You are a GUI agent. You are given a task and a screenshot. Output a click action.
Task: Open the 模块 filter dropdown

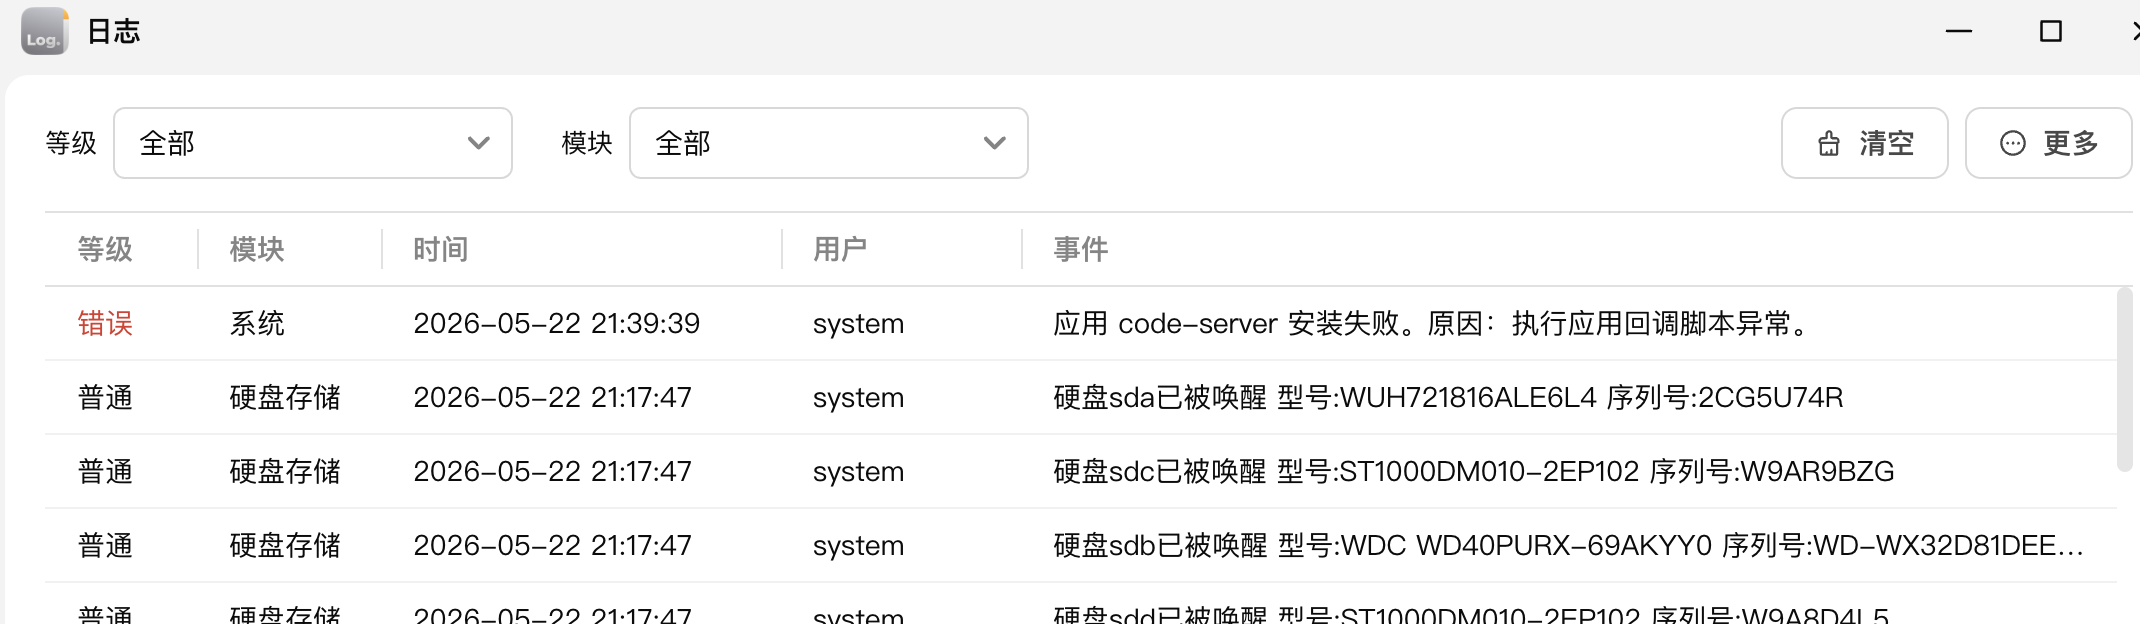[x=829, y=143]
